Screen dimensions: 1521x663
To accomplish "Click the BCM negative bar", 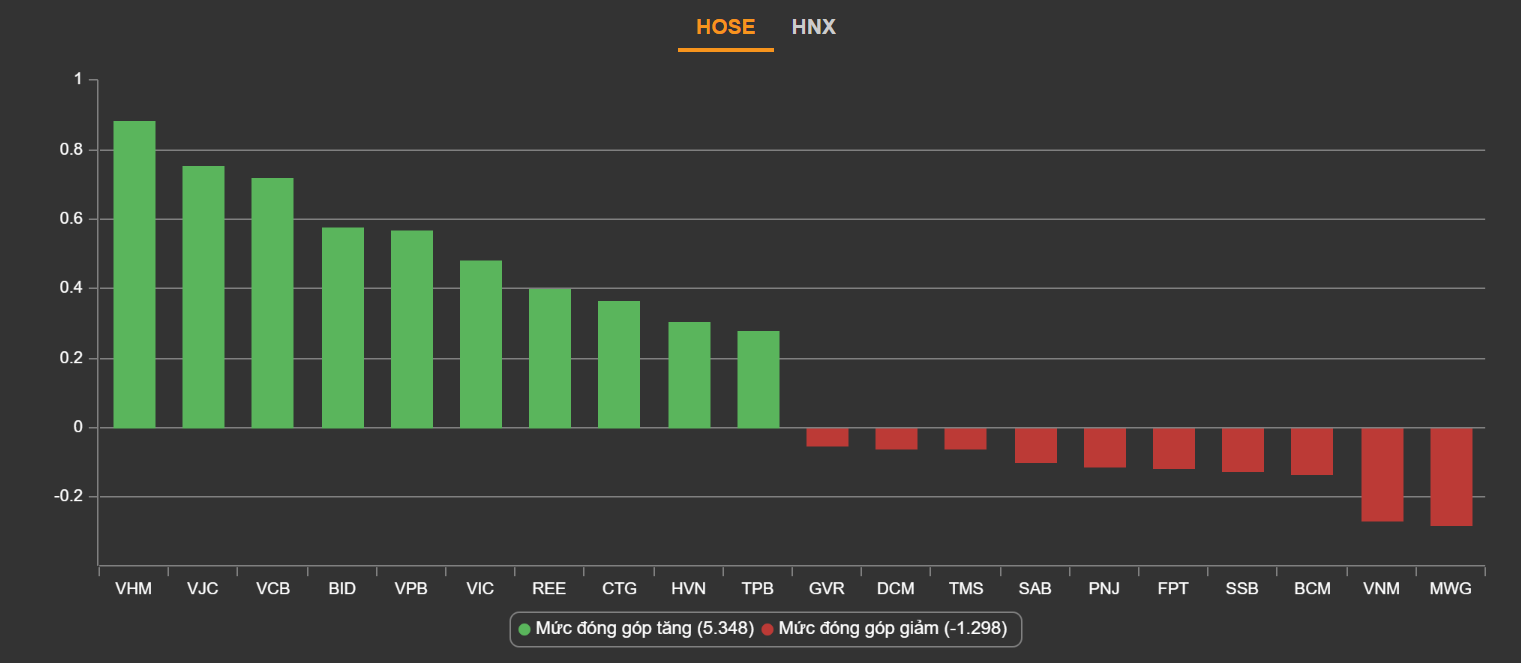I will coord(1312,451).
